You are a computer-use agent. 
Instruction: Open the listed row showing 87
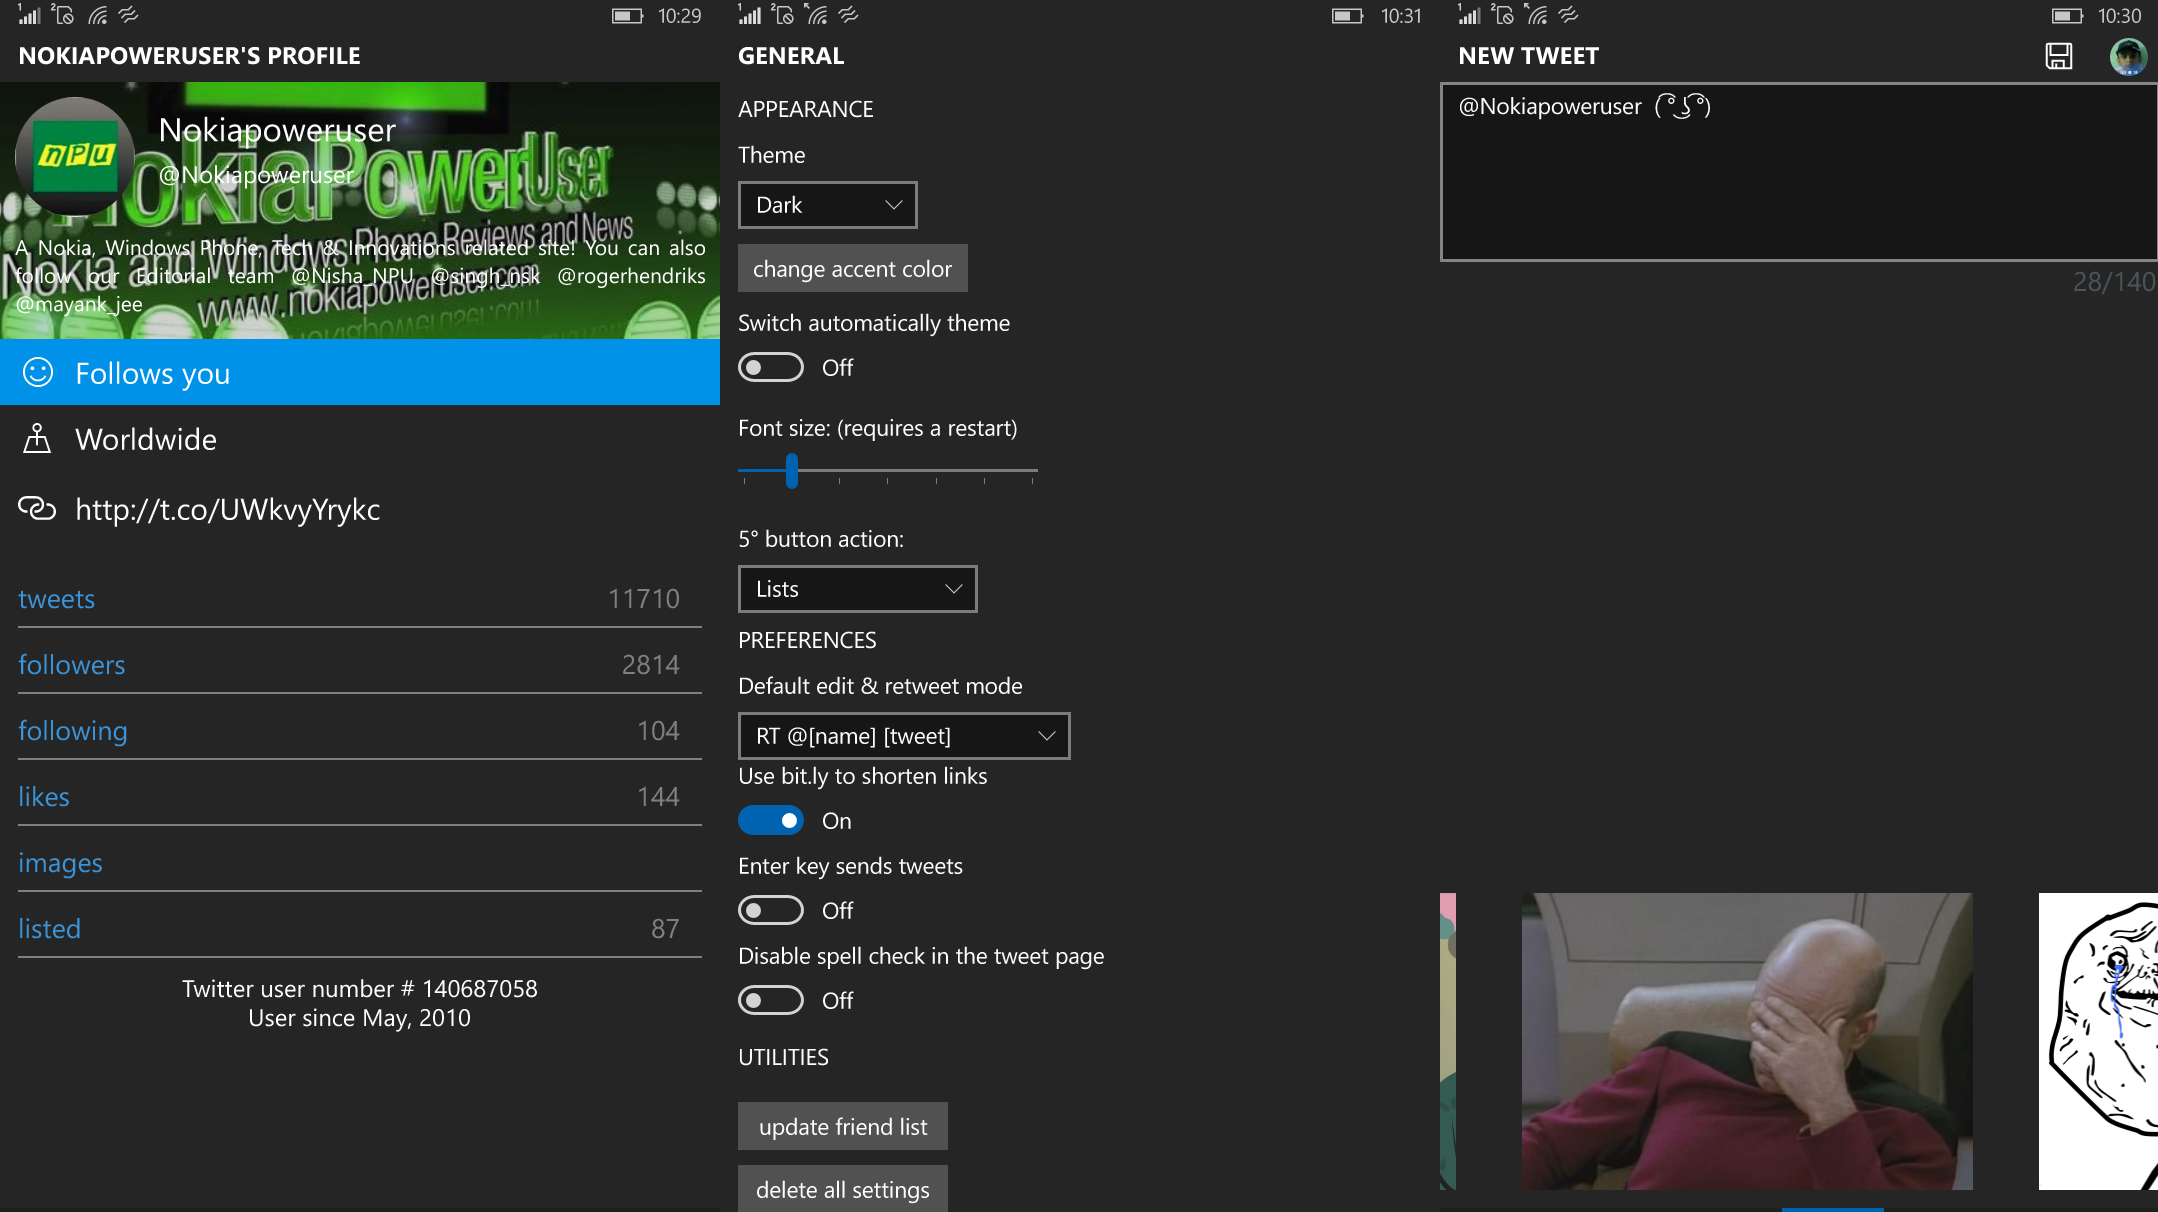[x=360, y=928]
